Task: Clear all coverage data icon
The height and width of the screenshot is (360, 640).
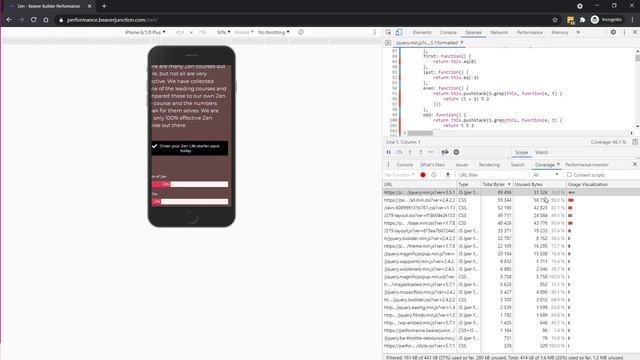Action: point(434,175)
